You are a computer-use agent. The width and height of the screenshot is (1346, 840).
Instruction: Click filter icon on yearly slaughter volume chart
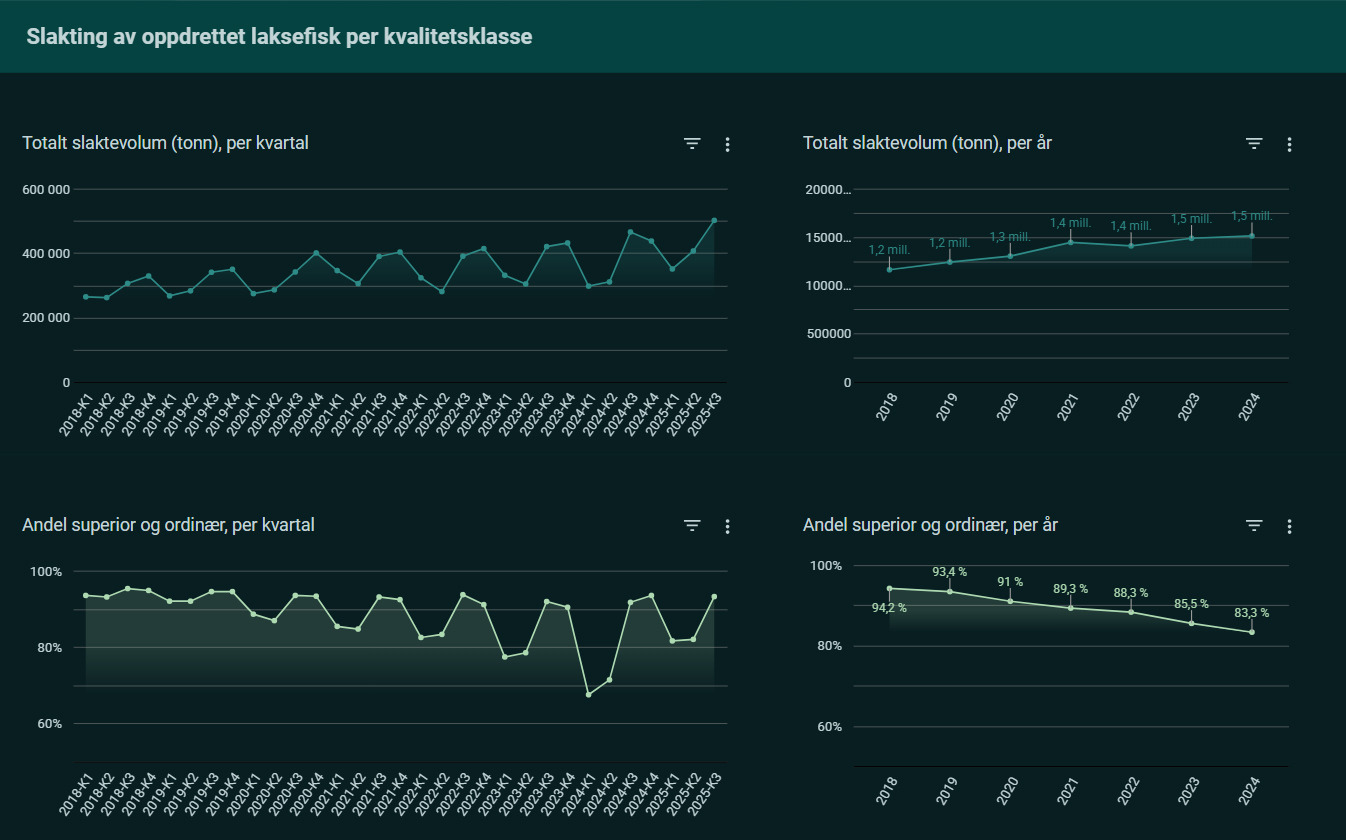(1254, 144)
